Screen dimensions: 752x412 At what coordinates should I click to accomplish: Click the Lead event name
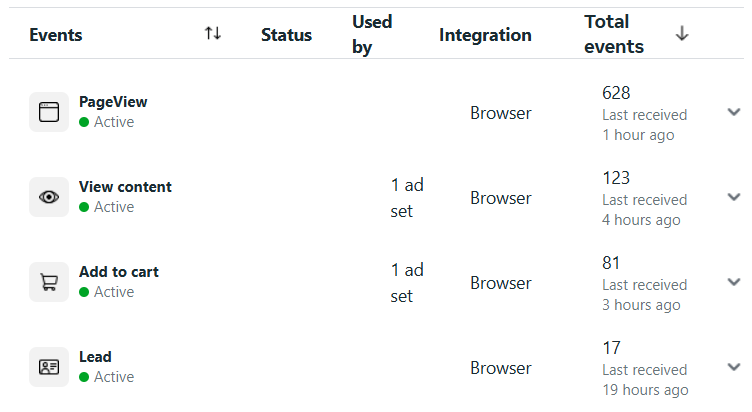pos(95,356)
